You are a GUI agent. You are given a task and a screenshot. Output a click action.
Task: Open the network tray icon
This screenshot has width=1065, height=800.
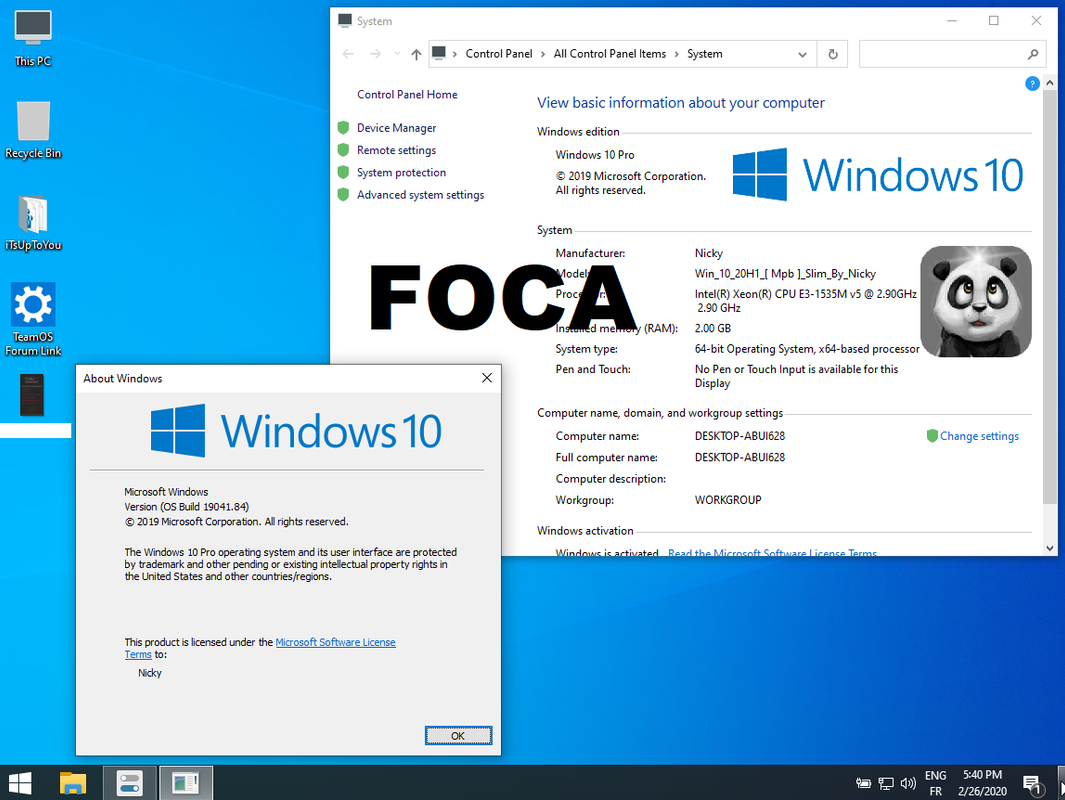886,783
